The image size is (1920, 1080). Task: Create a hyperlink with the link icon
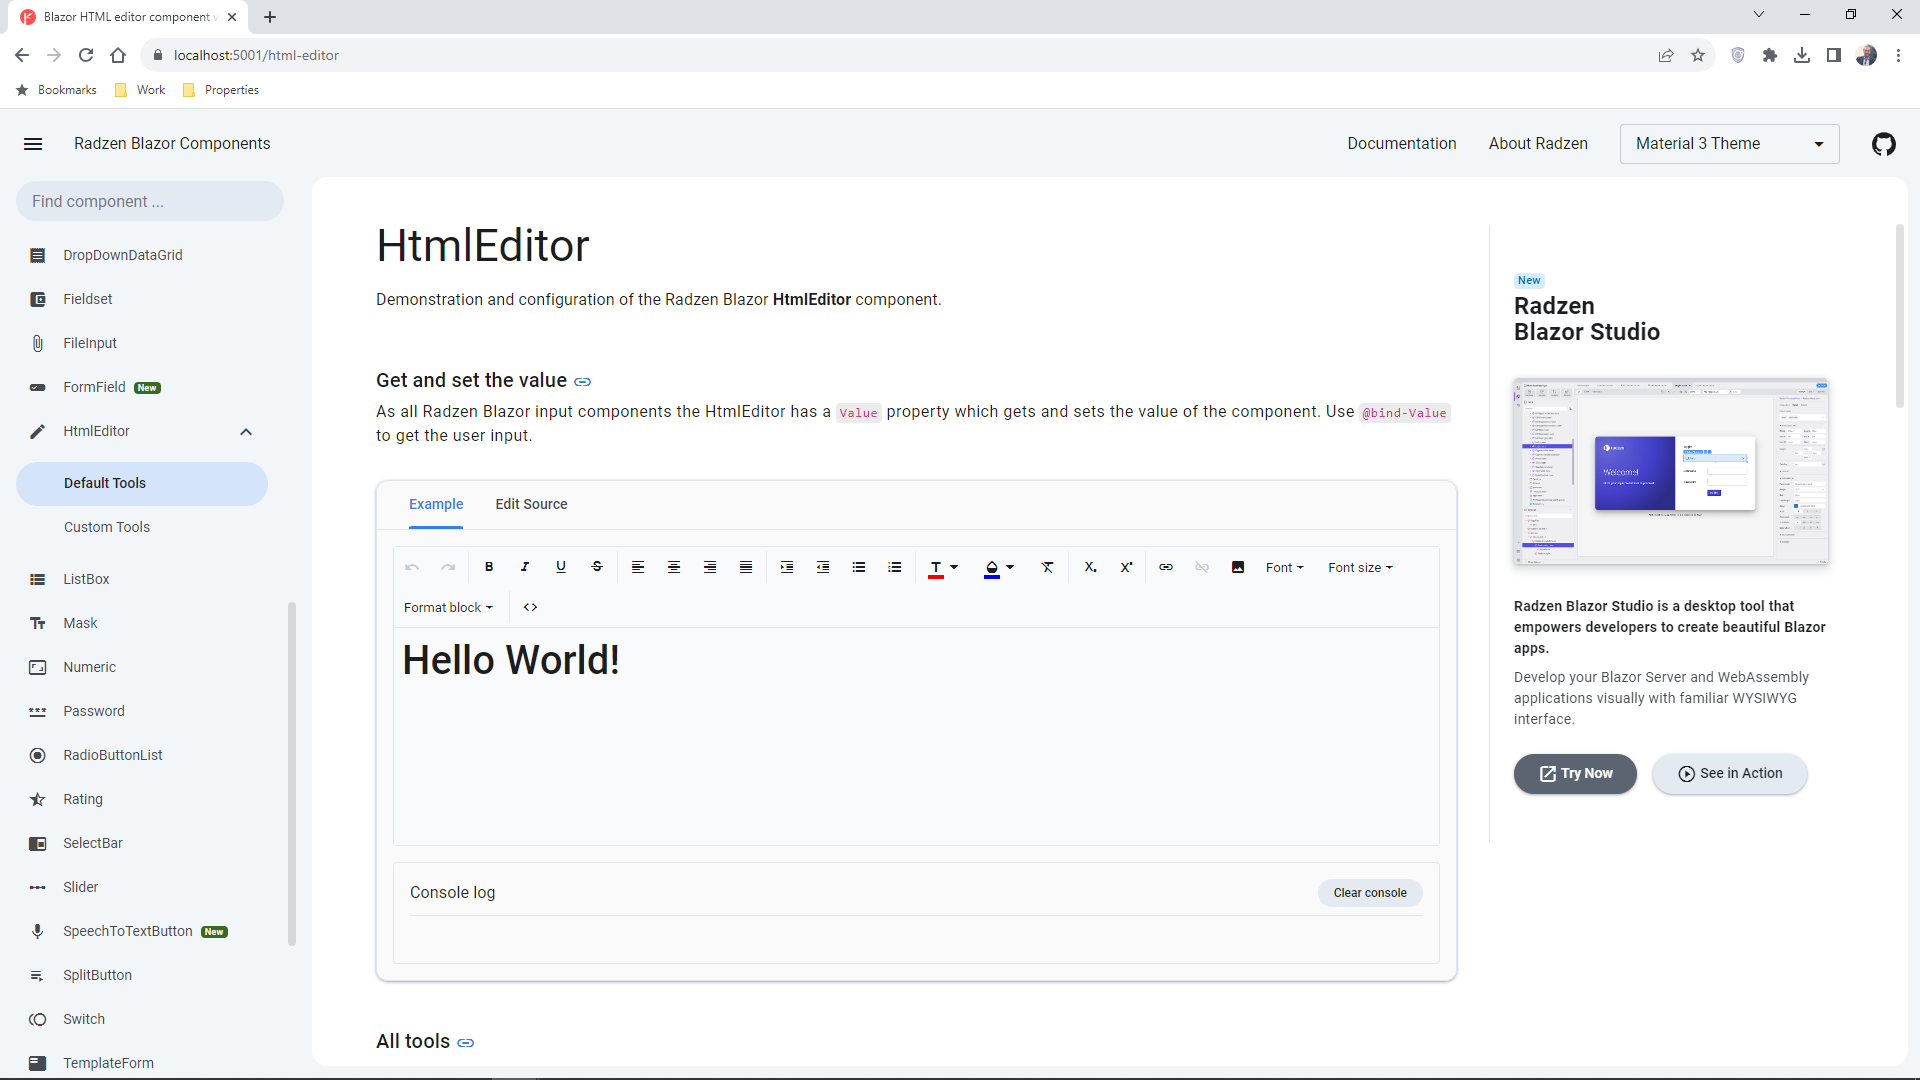1165,567
